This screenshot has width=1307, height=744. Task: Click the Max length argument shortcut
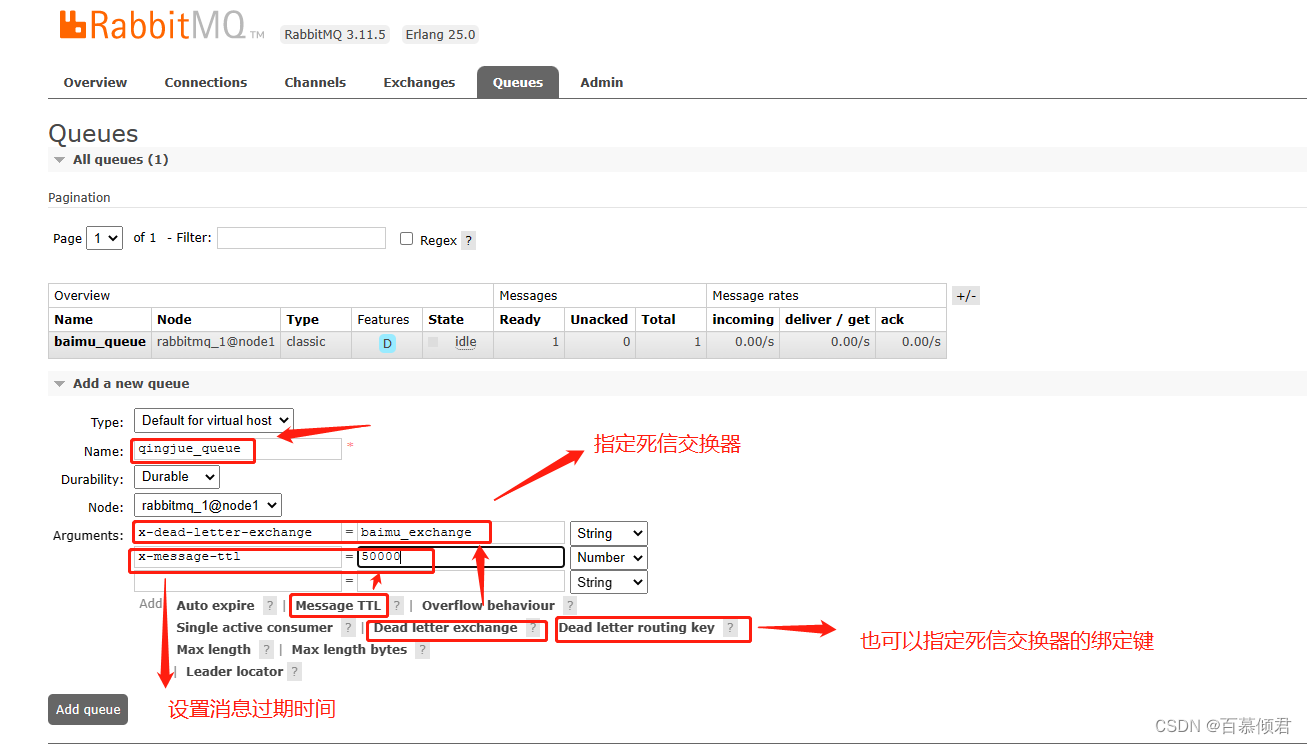point(213,649)
